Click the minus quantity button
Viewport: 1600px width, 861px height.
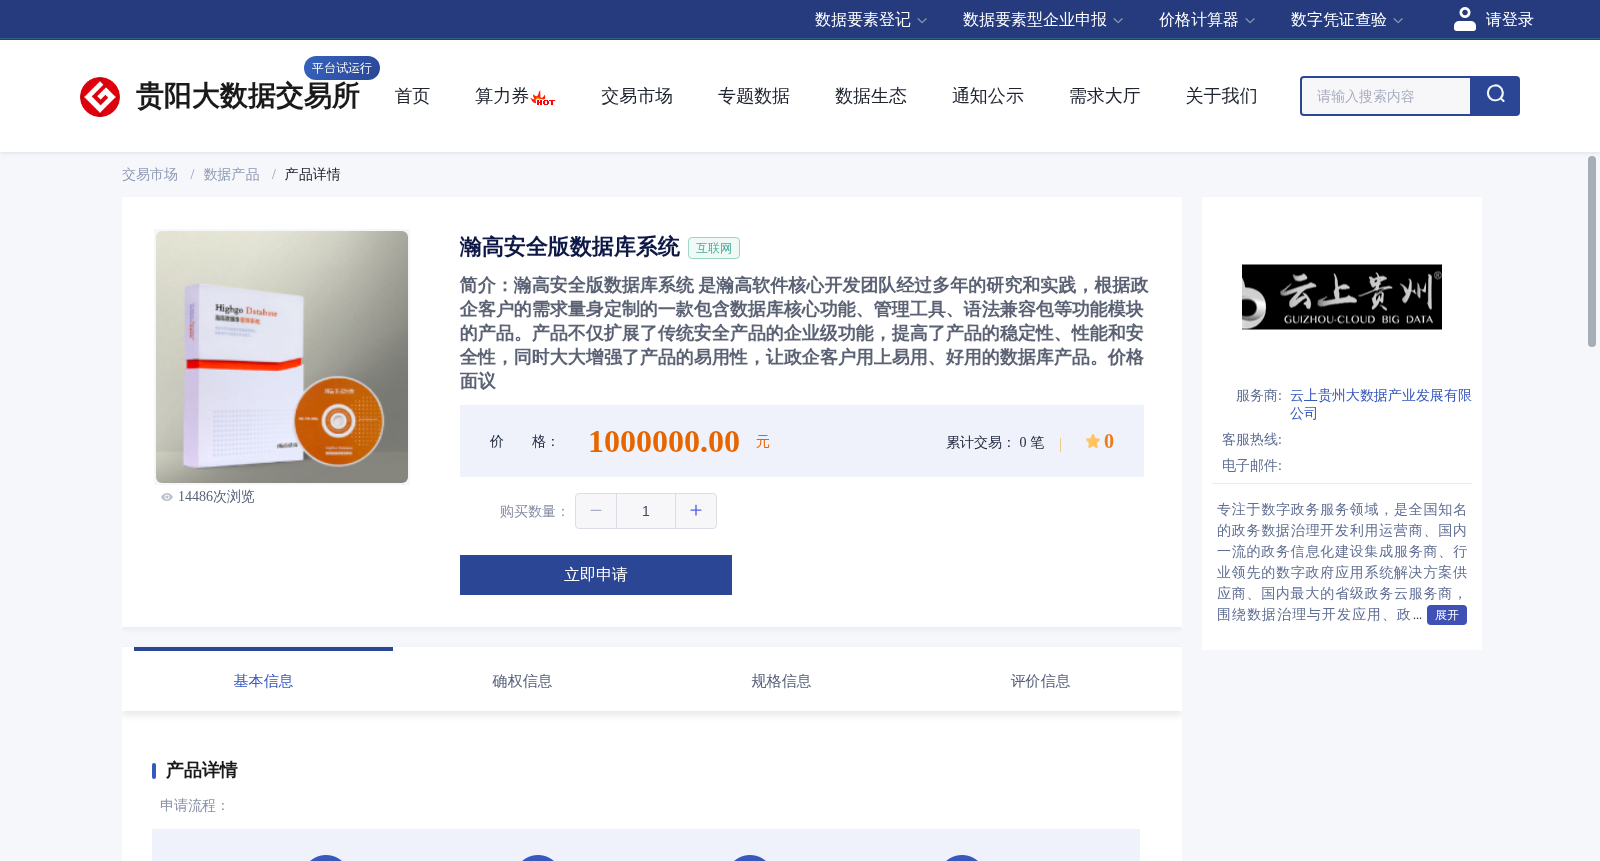point(596,511)
